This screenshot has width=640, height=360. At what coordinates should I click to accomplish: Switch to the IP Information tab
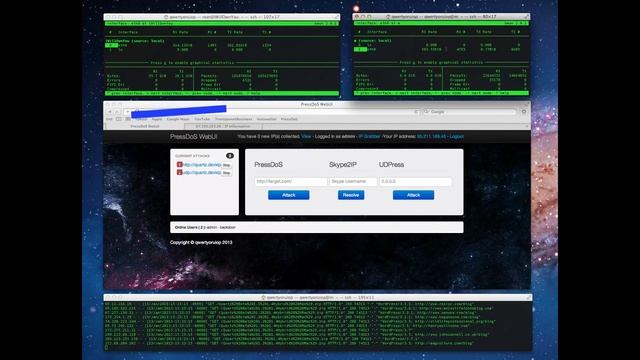[x=222, y=126]
